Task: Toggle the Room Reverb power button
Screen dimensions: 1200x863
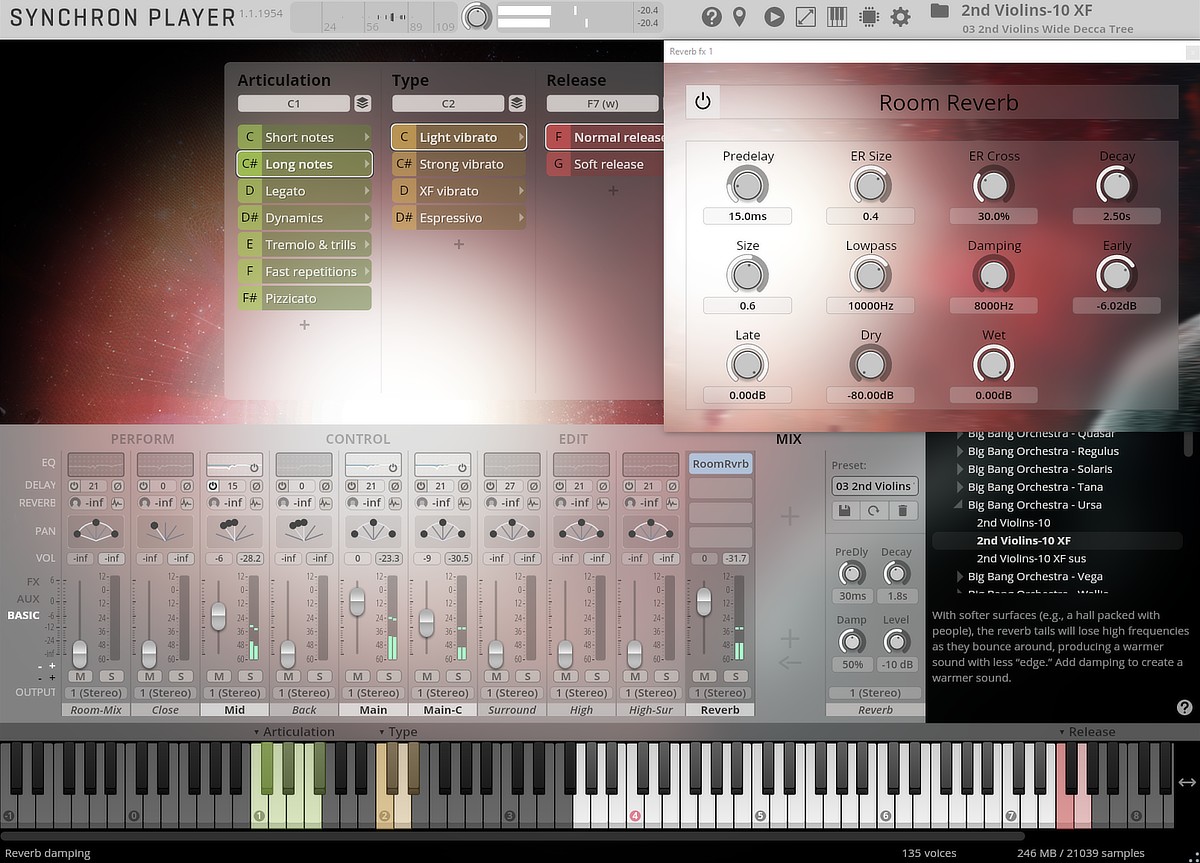Action: [x=703, y=102]
